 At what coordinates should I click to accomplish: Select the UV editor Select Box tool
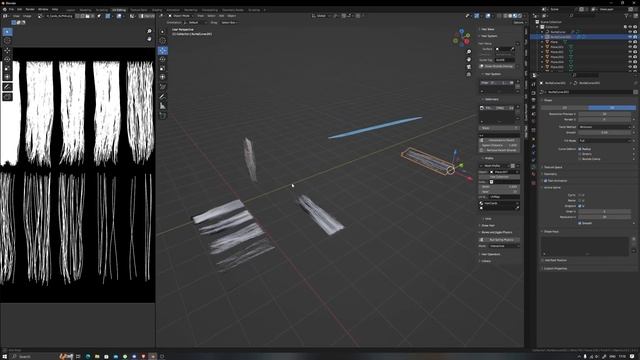tap(7, 32)
